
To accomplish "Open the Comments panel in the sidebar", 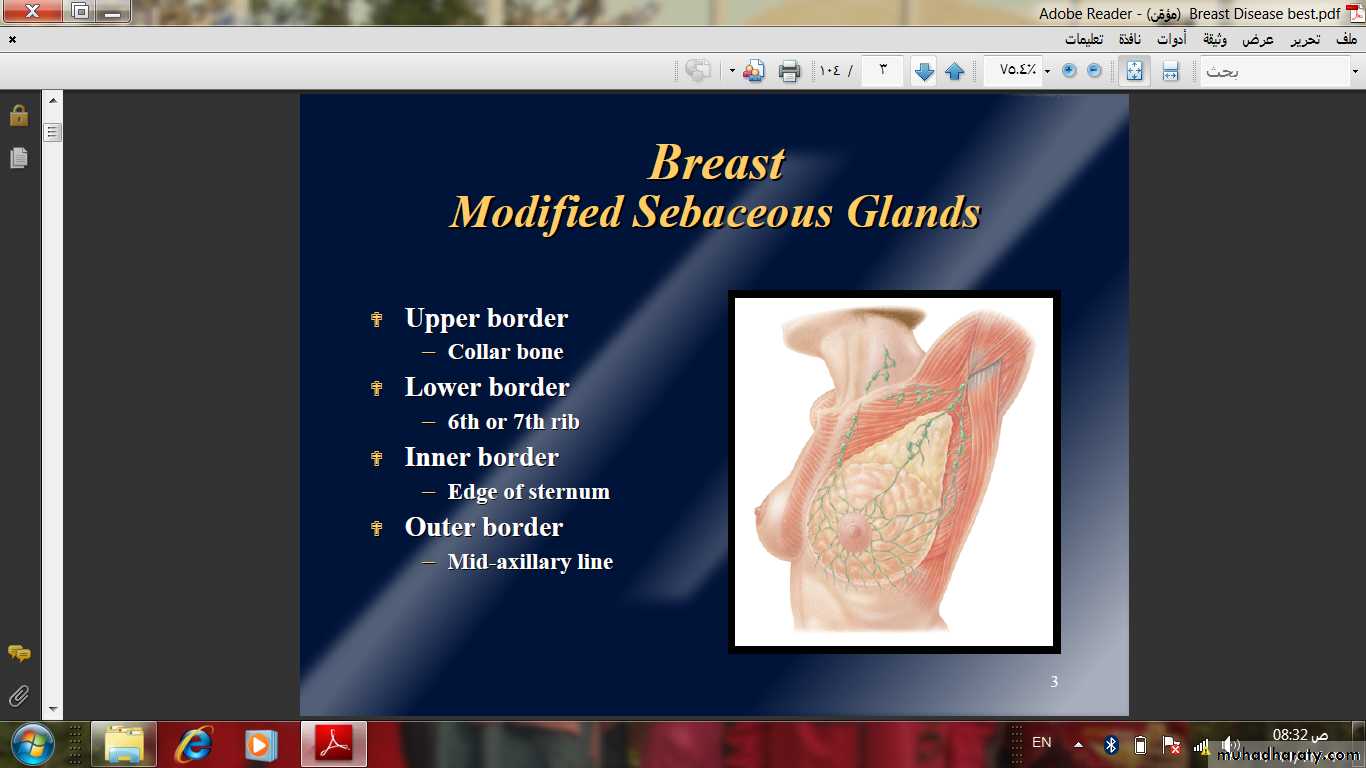I will (x=19, y=653).
